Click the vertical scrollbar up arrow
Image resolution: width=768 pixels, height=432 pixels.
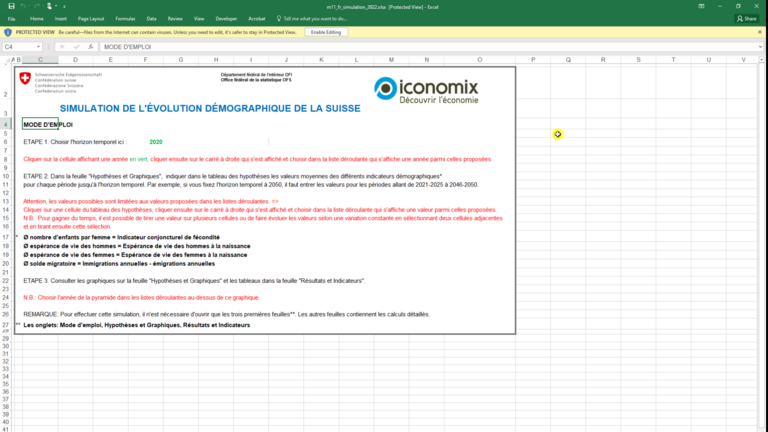click(x=762, y=60)
